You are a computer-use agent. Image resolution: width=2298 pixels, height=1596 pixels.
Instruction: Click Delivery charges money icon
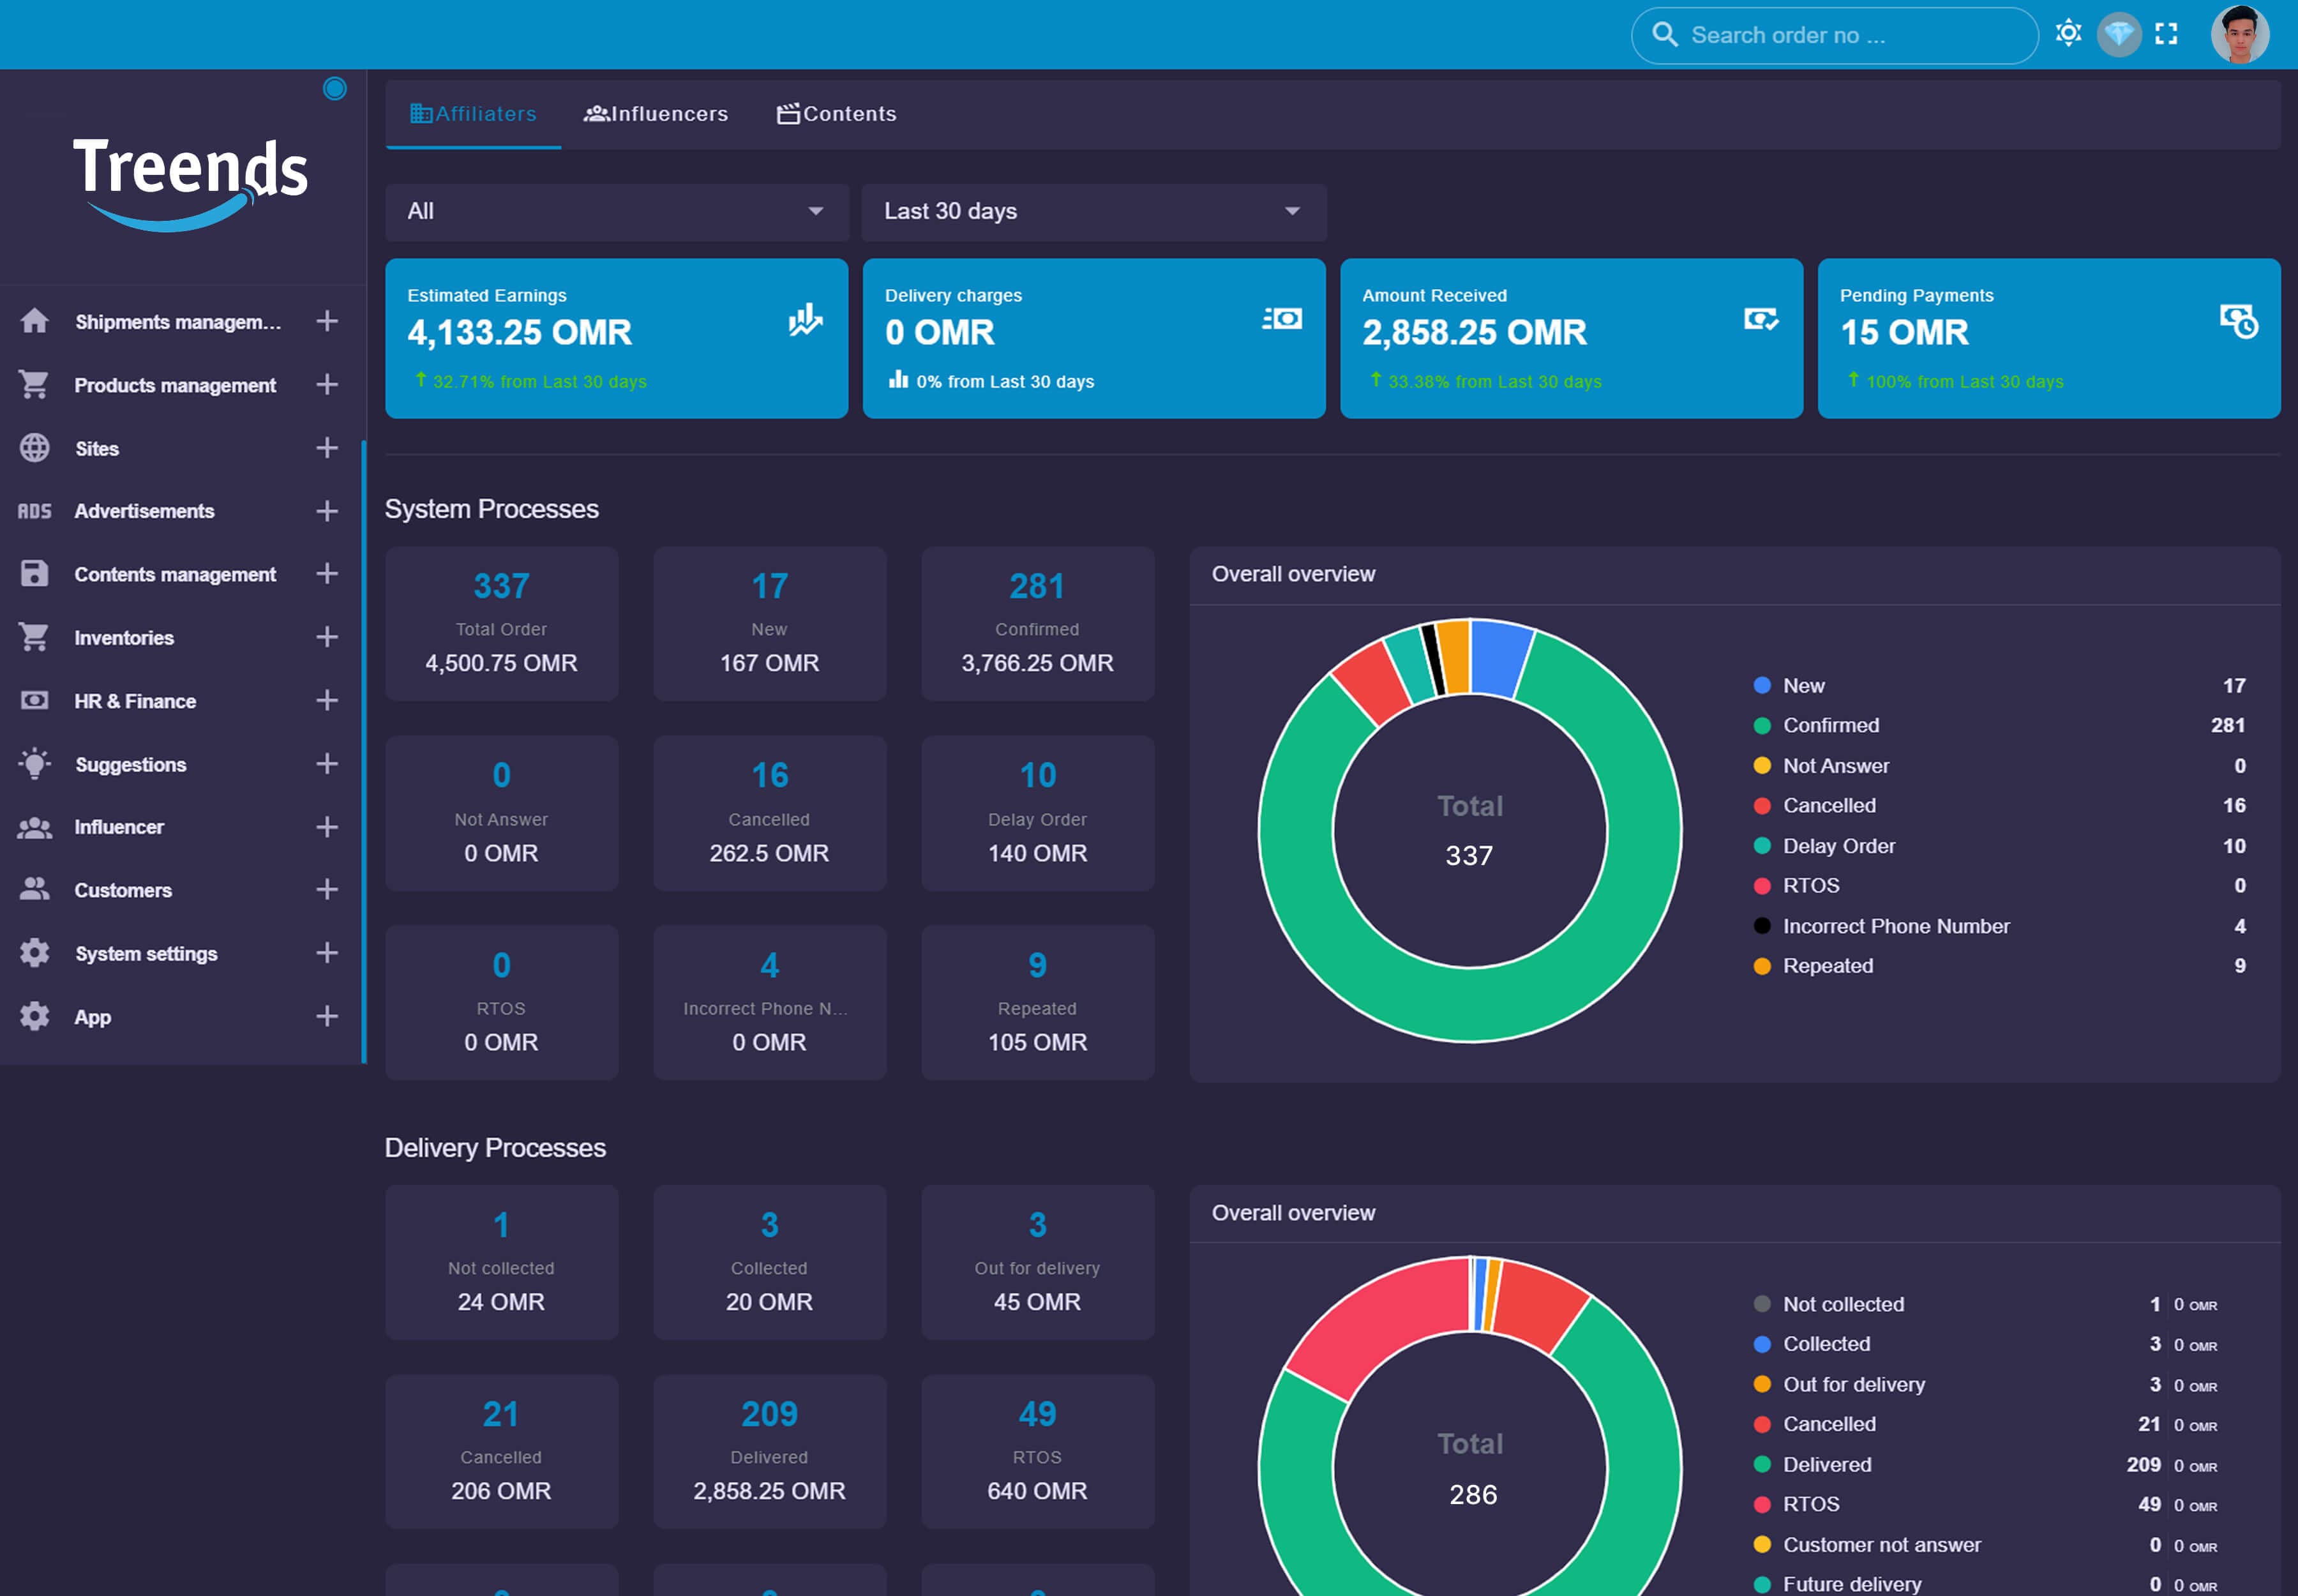pos(1282,319)
